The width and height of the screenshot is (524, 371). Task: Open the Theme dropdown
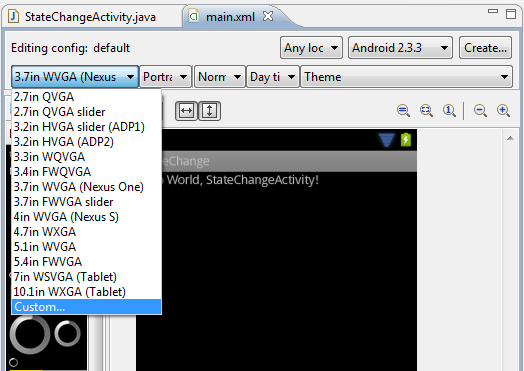(406, 77)
